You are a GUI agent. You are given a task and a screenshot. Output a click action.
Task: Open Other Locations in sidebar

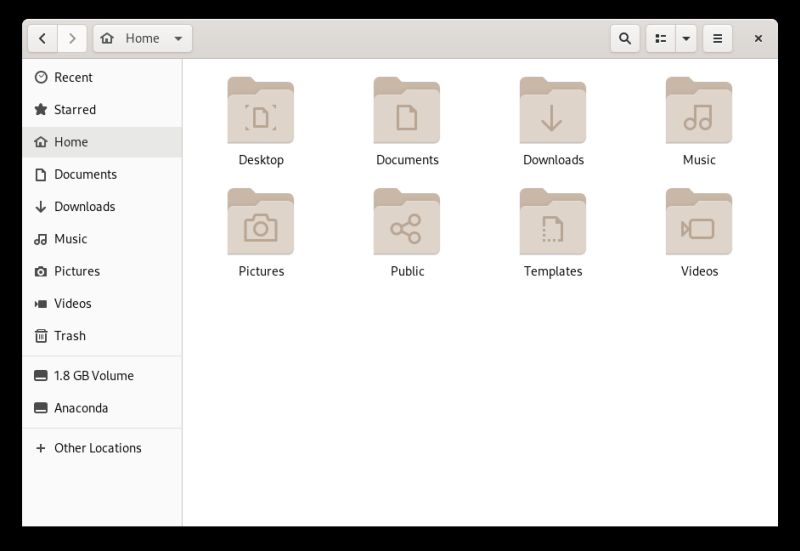click(x=102, y=448)
